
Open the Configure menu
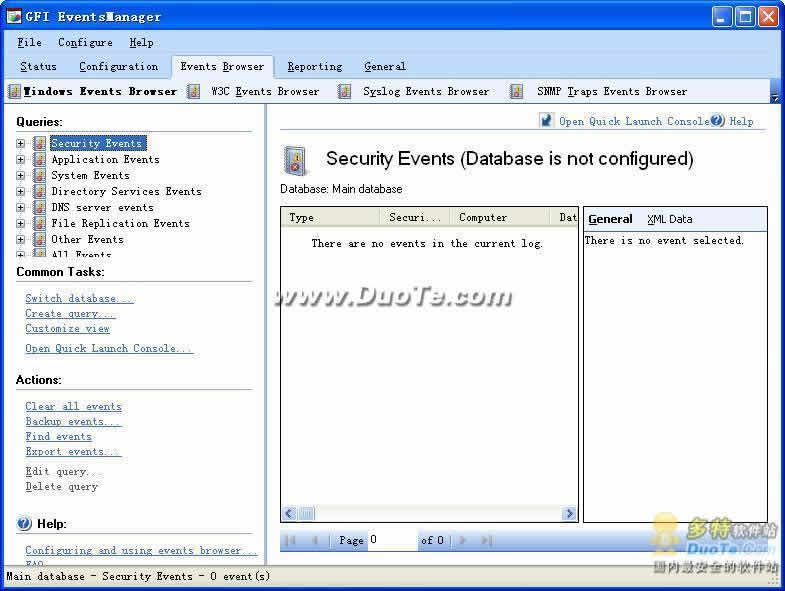(85, 43)
